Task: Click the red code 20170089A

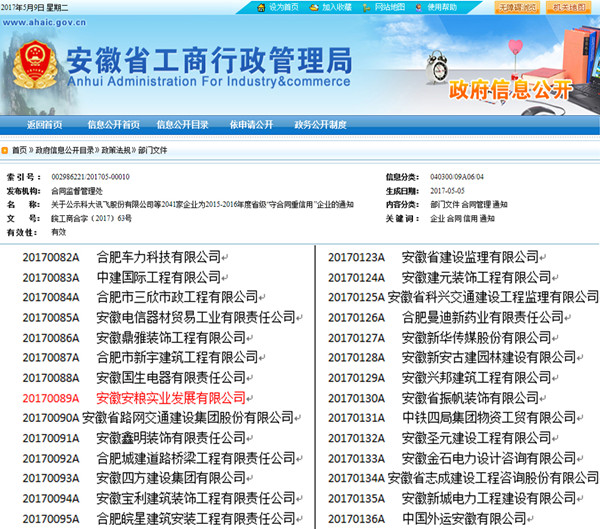Action: 51,398
